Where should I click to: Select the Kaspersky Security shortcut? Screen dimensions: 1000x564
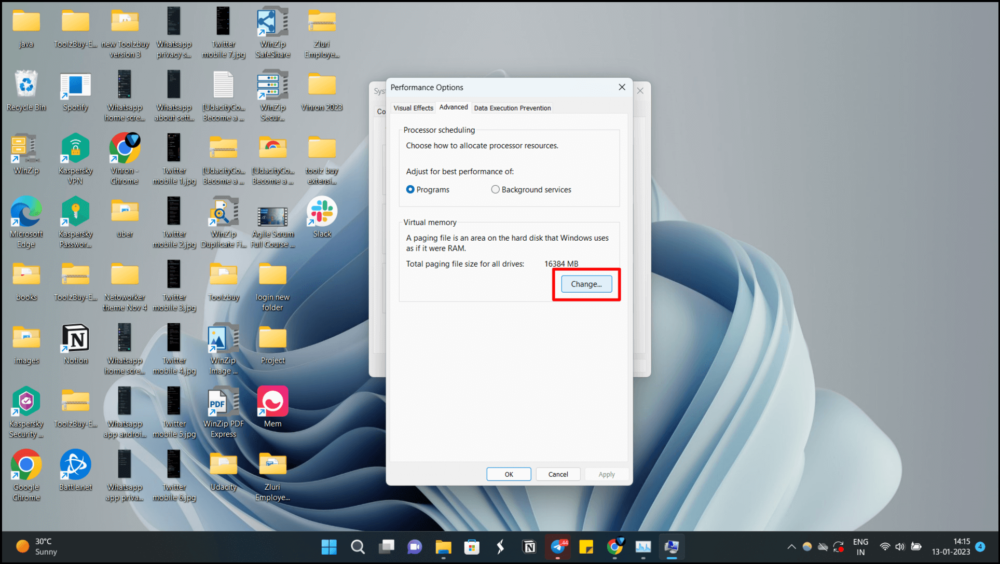(26, 412)
